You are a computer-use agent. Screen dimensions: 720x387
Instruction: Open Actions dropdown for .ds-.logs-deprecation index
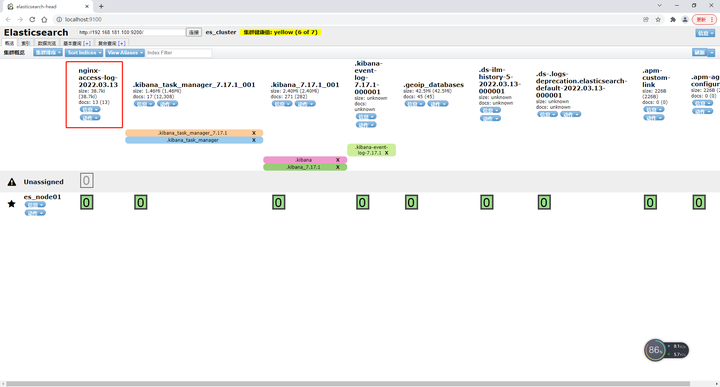(571, 114)
